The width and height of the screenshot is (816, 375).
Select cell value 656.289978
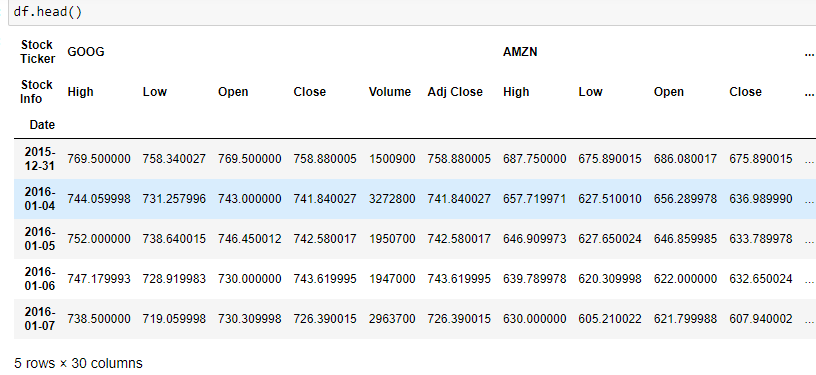coord(685,199)
